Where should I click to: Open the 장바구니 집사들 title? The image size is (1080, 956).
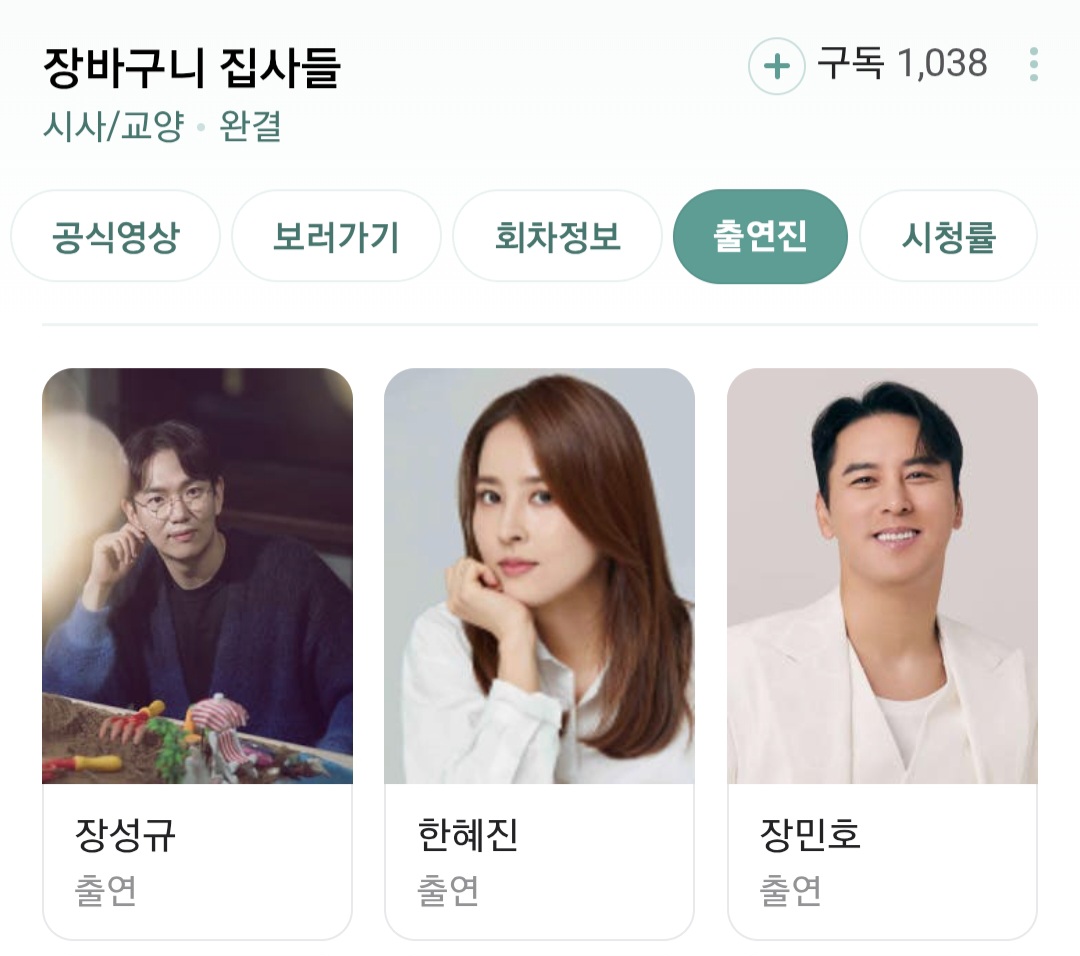coord(192,67)
